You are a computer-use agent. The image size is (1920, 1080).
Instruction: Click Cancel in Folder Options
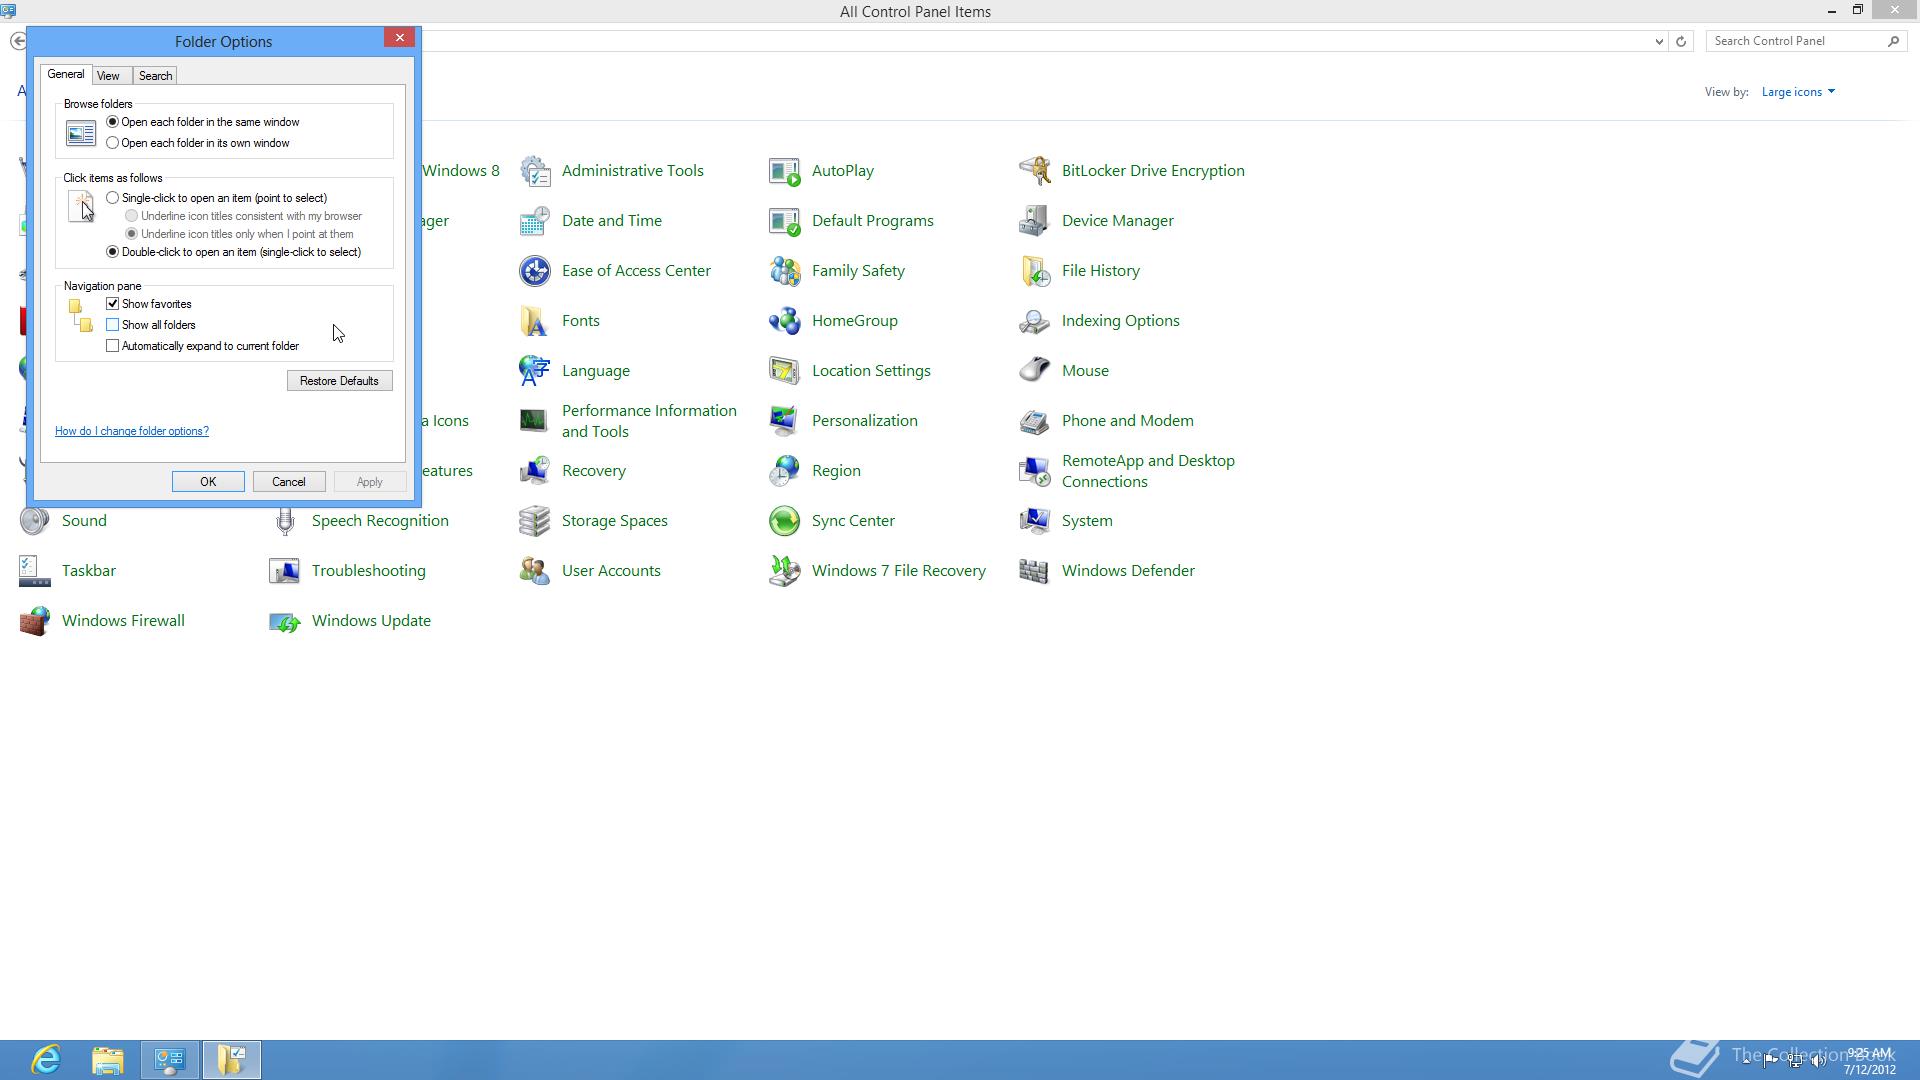point(289,482)
